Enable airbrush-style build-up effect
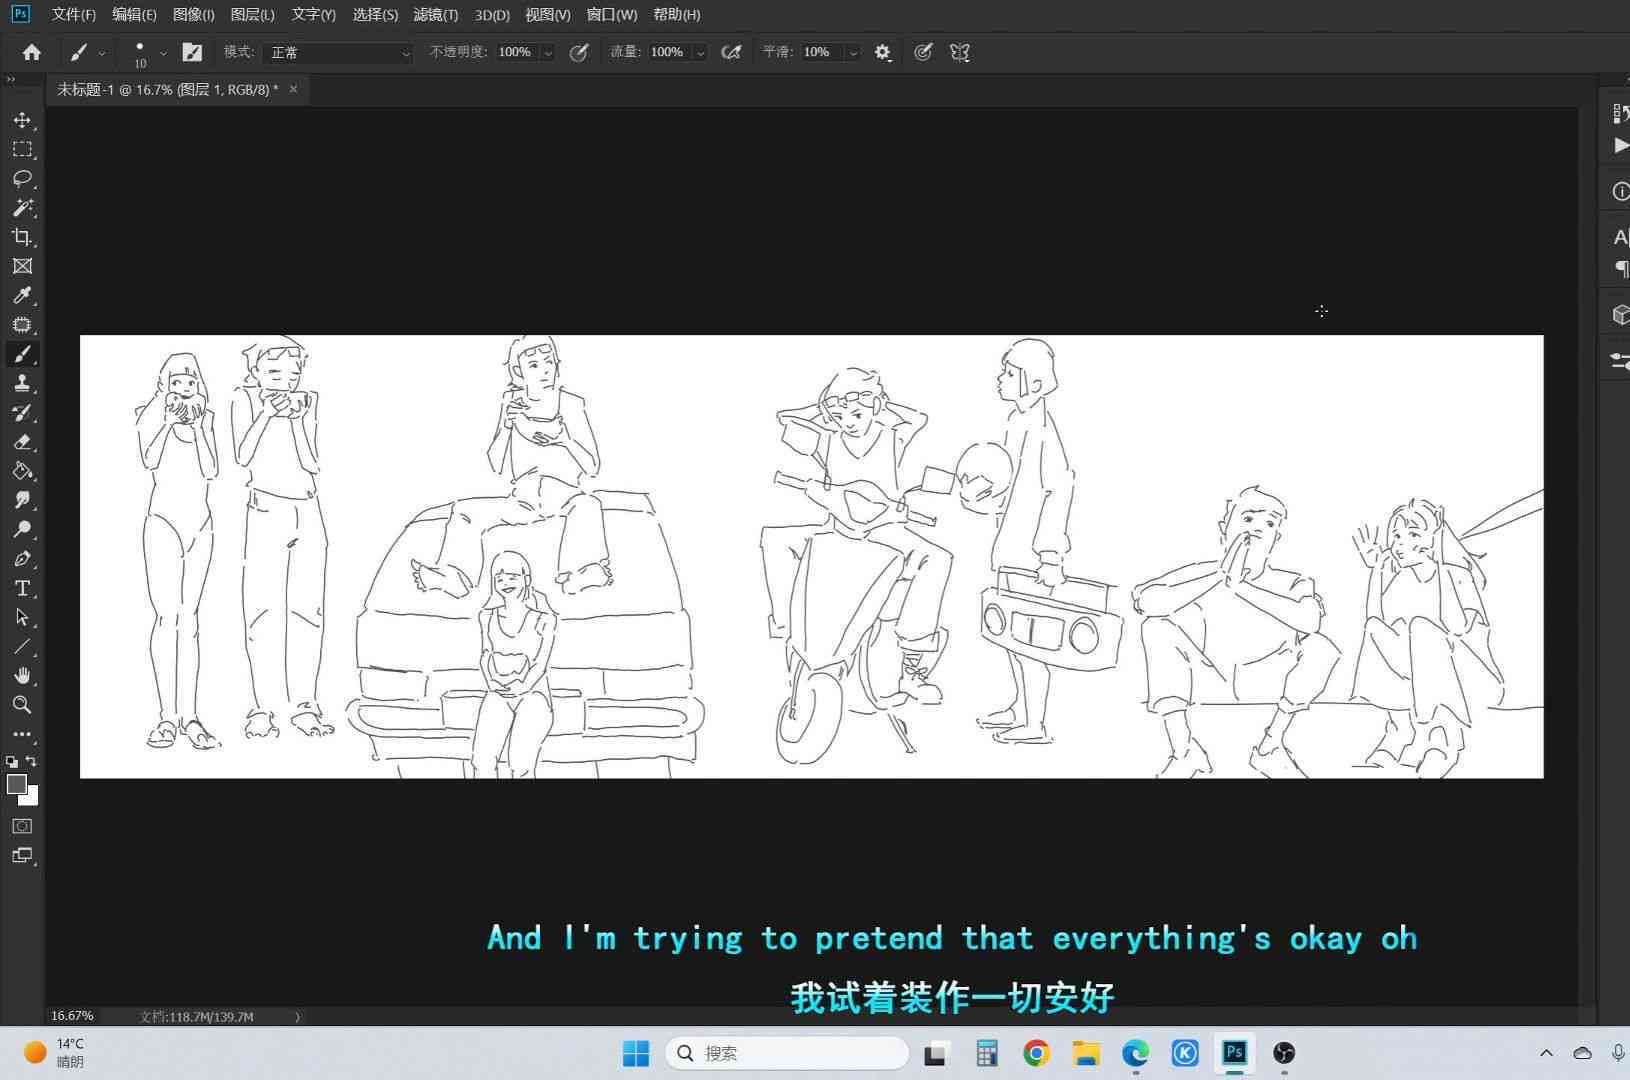Screen dimensions: 1630x1080 point(732,52)
